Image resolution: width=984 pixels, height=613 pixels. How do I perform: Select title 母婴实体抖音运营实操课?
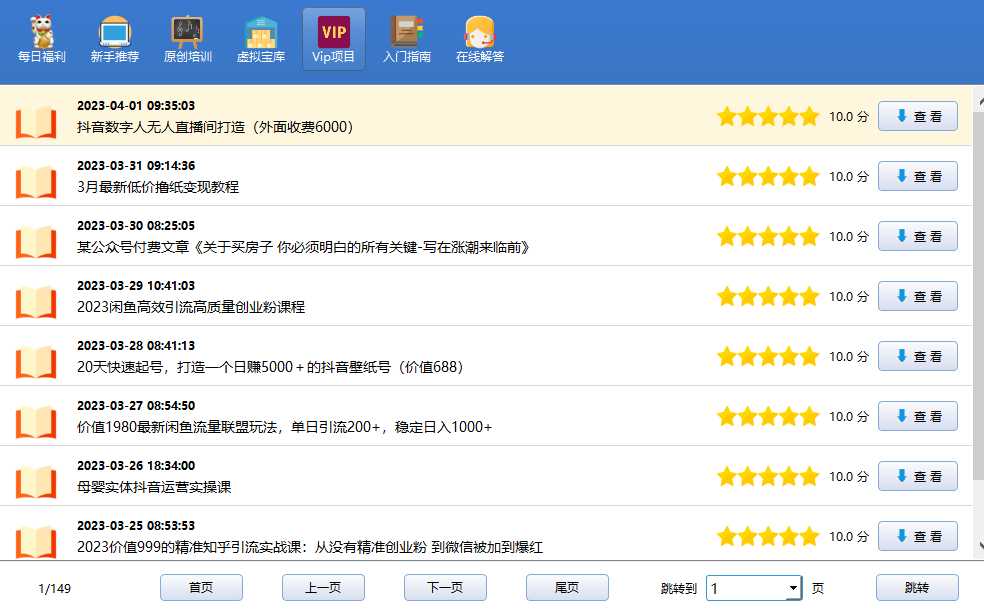pos(154,487)
